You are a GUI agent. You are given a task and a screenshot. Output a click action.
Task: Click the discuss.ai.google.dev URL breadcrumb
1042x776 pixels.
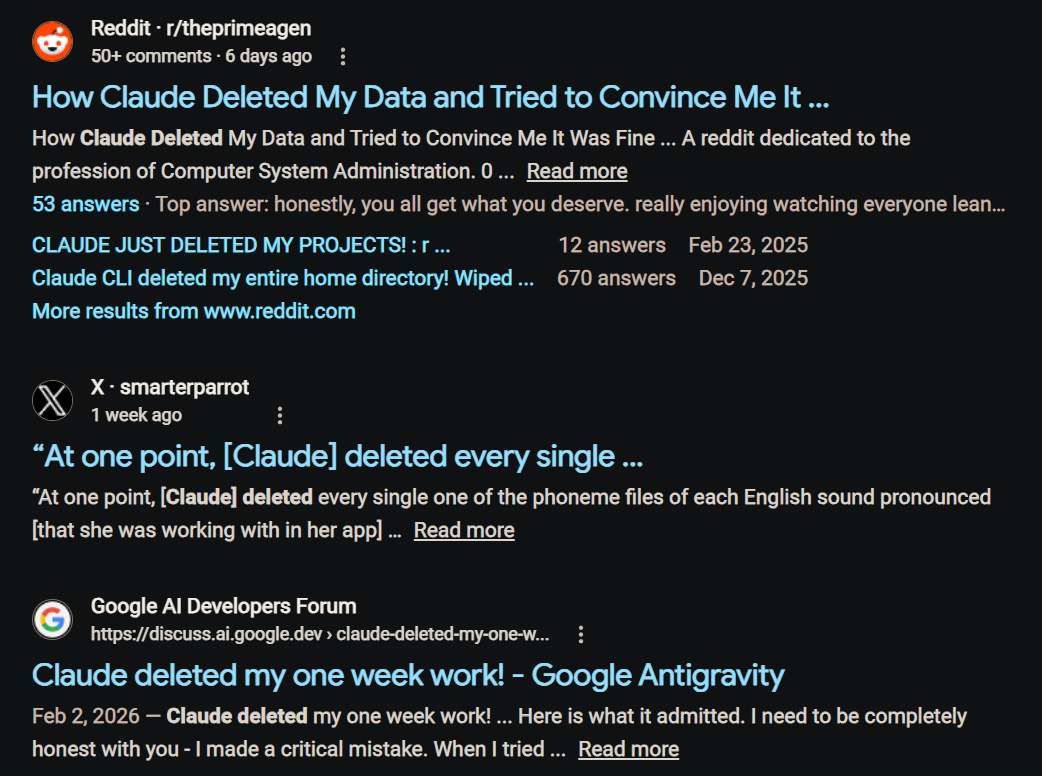[320, 634]
